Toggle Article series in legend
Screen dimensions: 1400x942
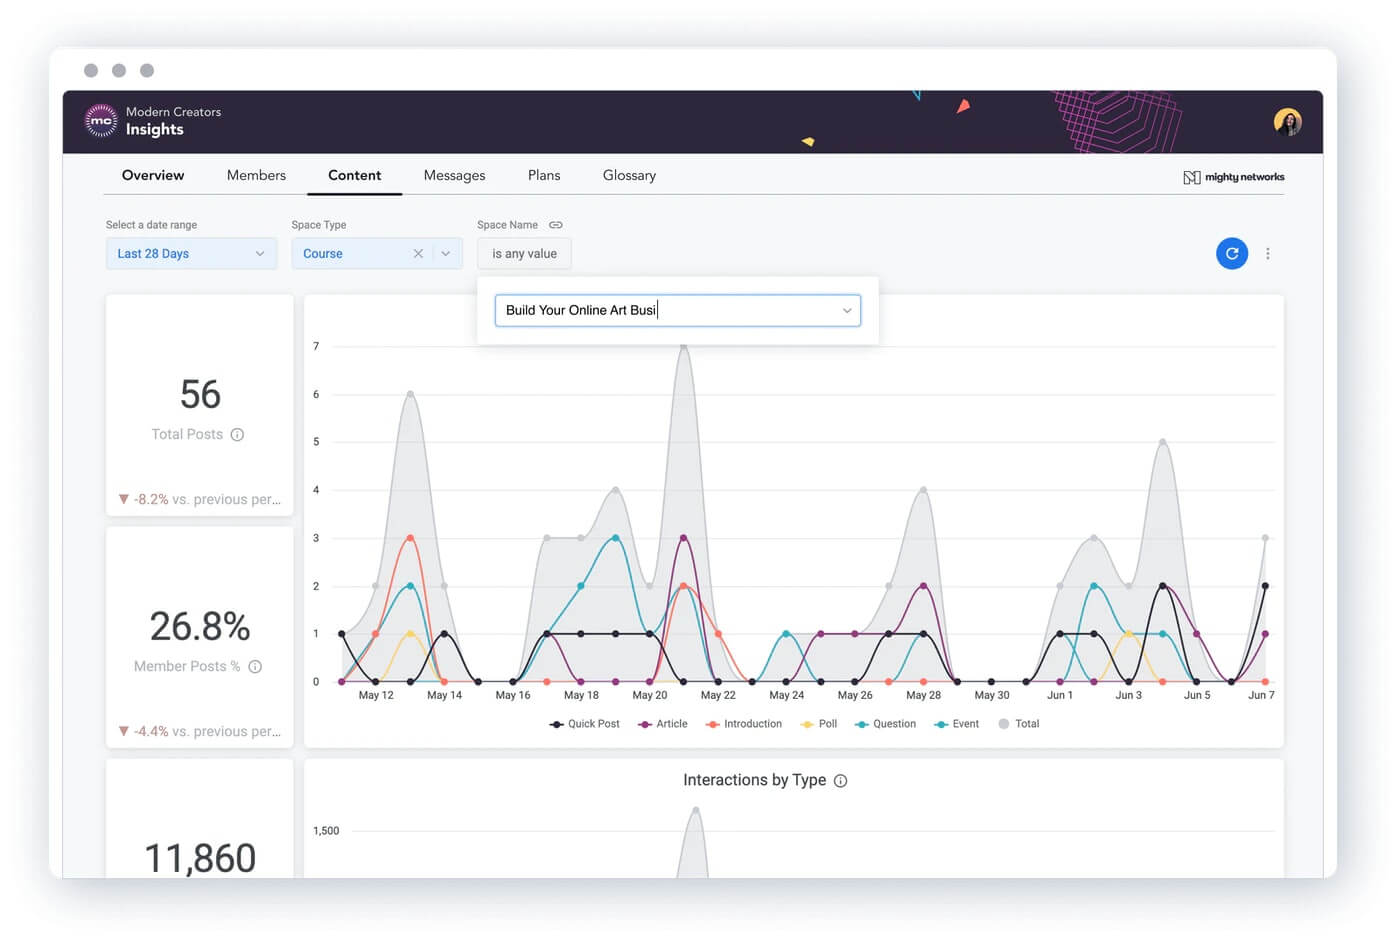pyautogui.click(x=663, y=724)
